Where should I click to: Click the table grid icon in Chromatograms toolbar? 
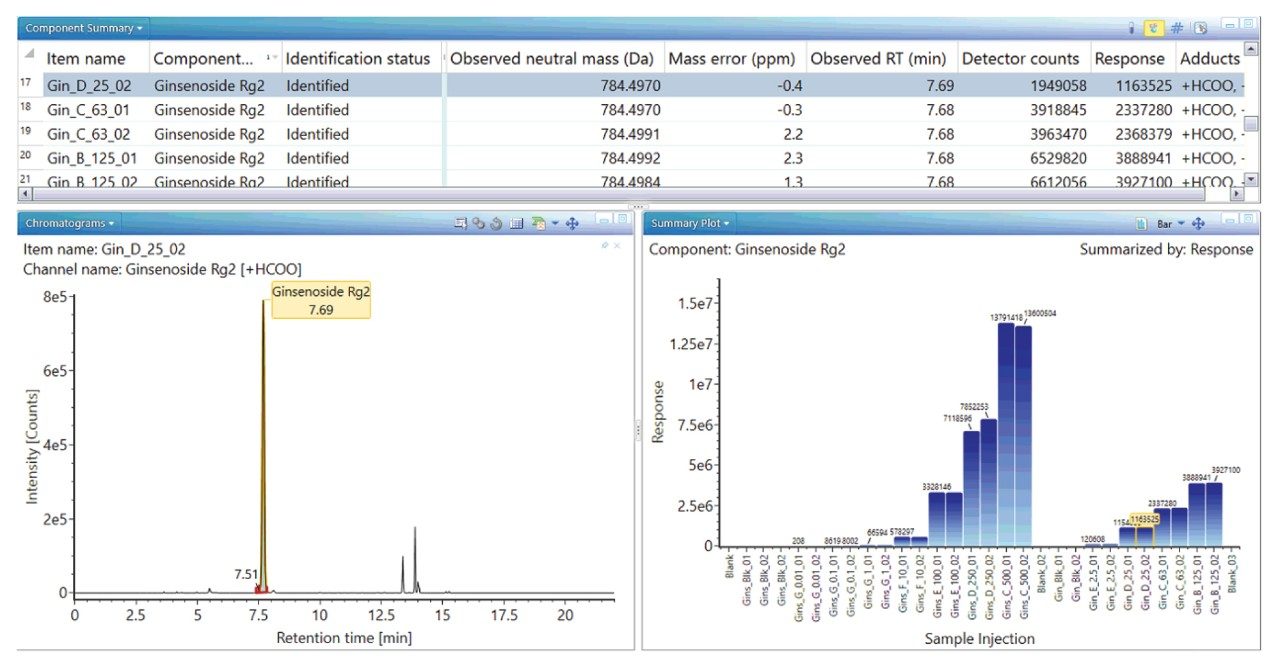[x=517, y=224]
